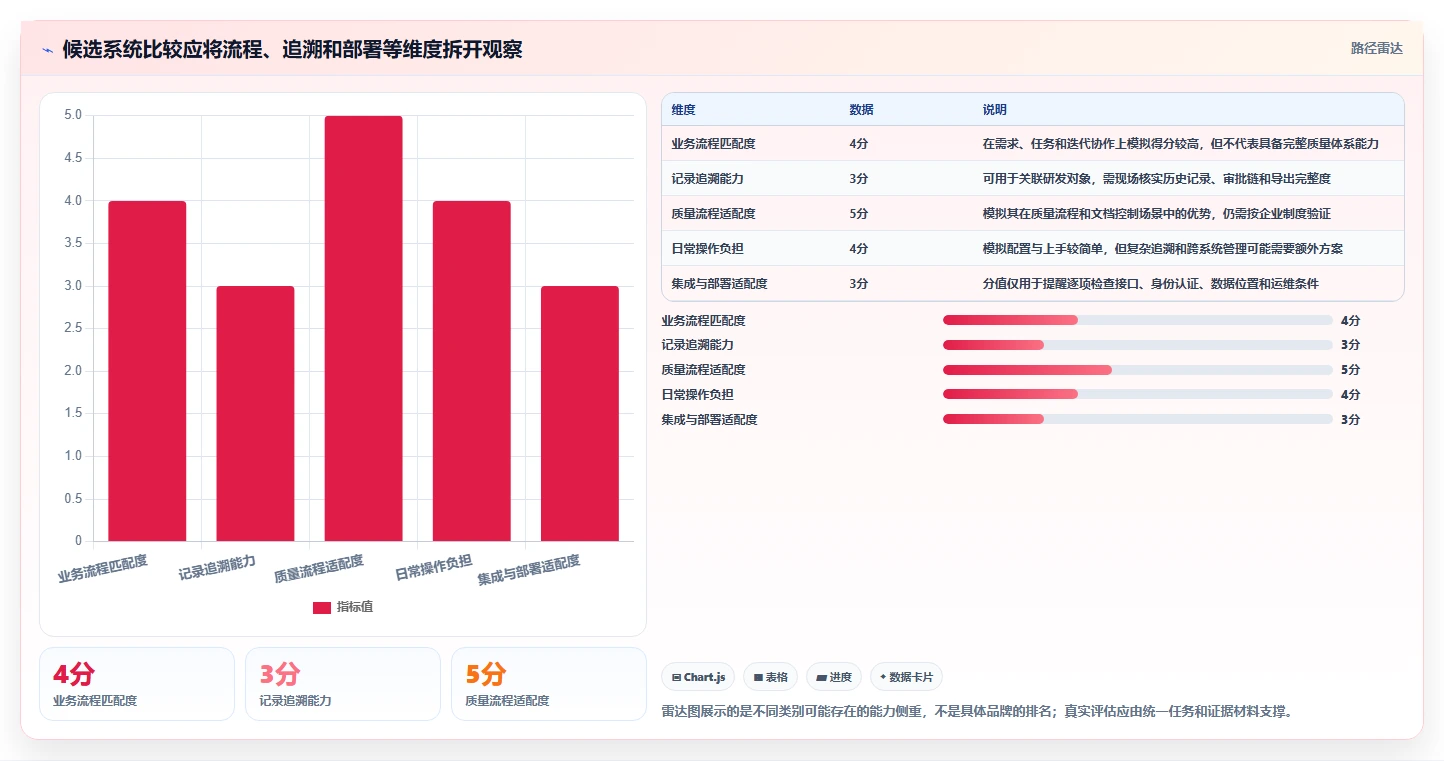Click the 记录追溯能力 progress bar
Screen dimensions: 1444x761
pyautogui.click(x=1137, y=345)
